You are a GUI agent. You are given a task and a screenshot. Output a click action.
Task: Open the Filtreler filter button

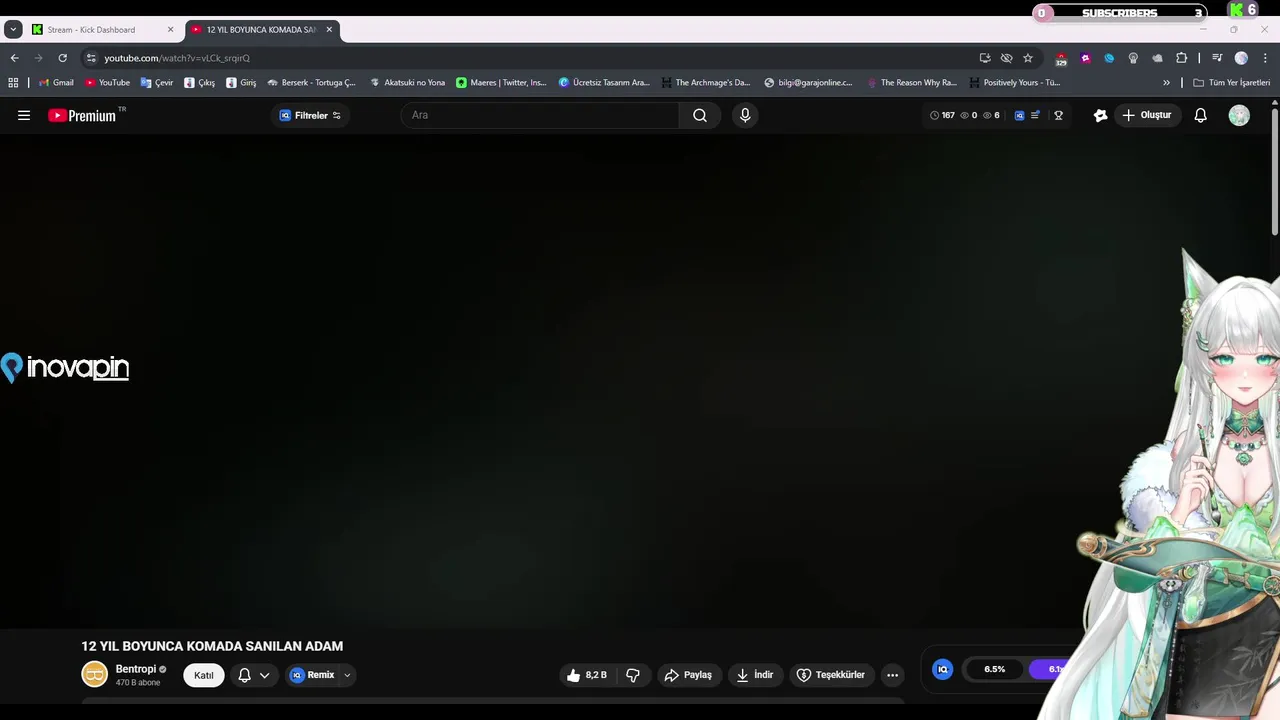310,115
